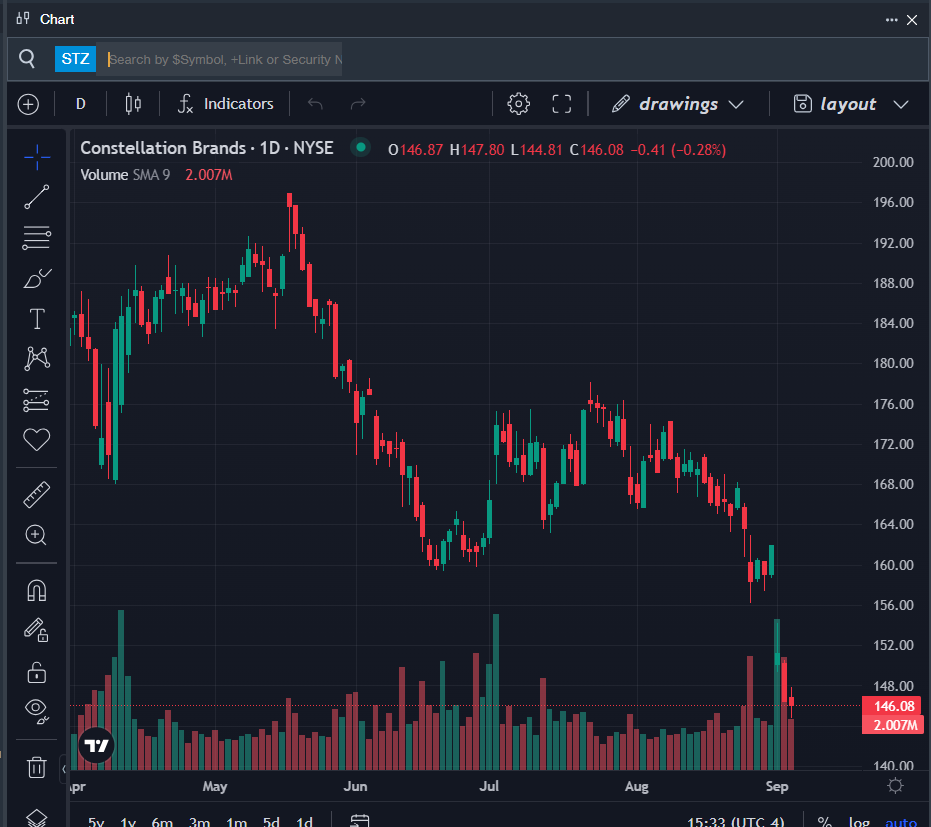
Task: Click the TradingView logo
Action: [x=96, y=744]
